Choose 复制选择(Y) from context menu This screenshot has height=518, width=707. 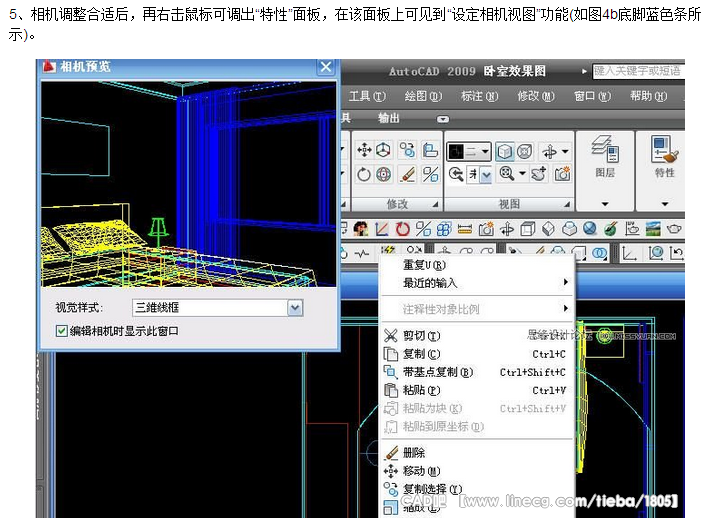477,489
